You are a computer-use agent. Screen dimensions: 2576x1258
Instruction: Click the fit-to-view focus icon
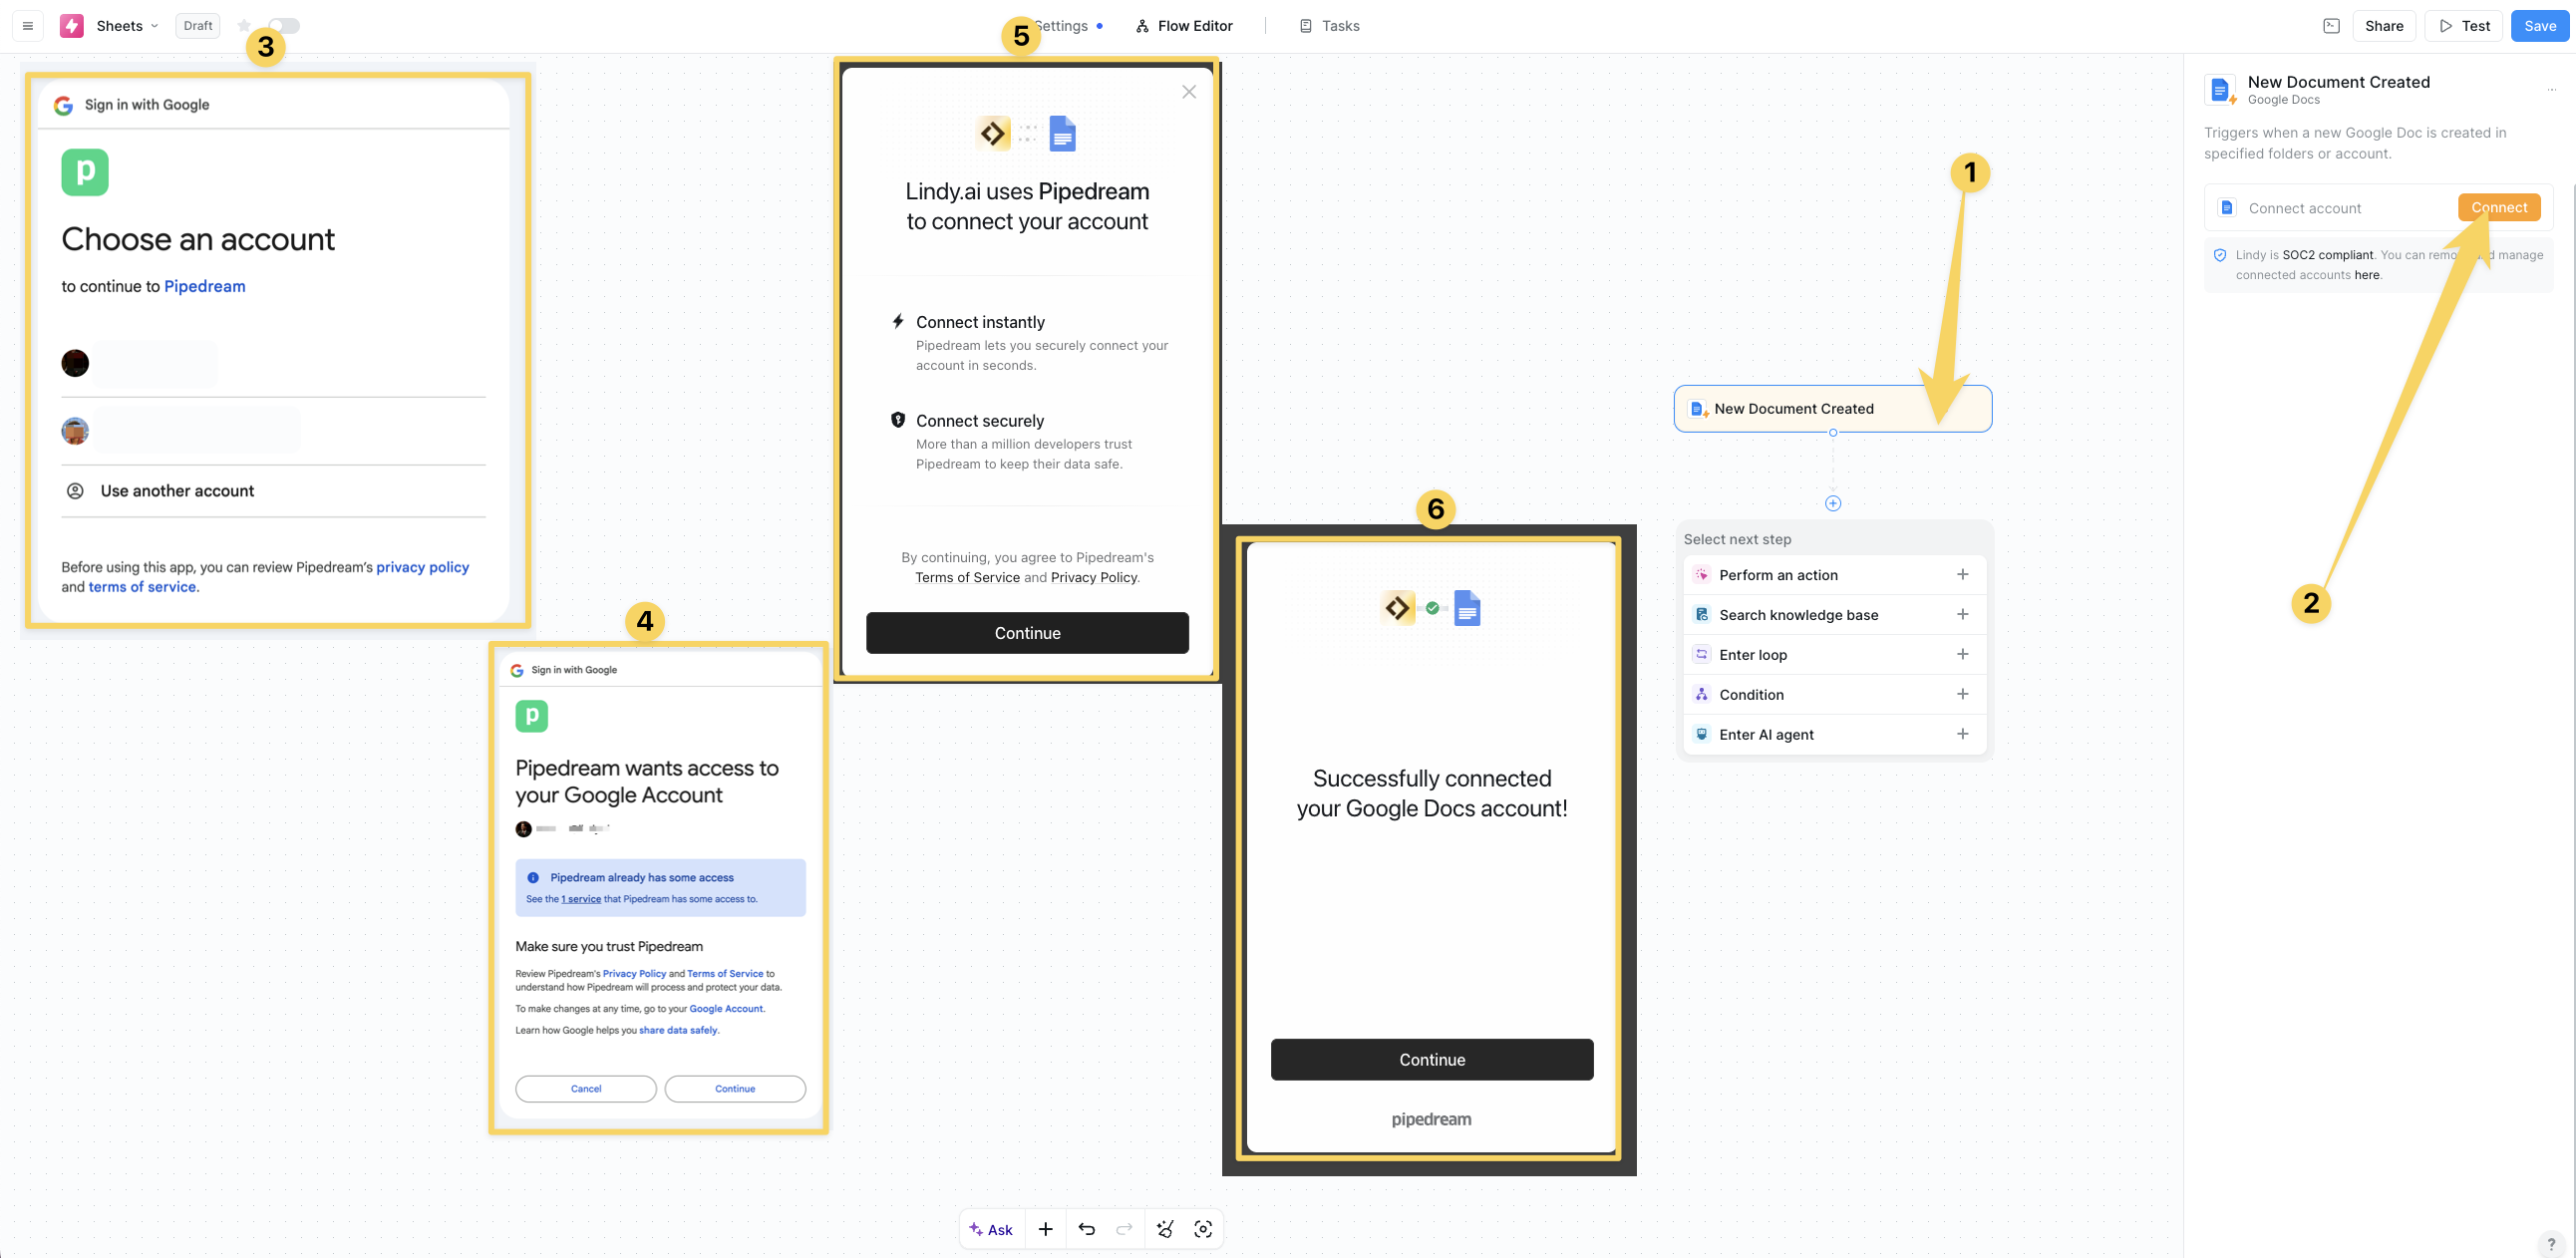[x=1203, y=1229]
